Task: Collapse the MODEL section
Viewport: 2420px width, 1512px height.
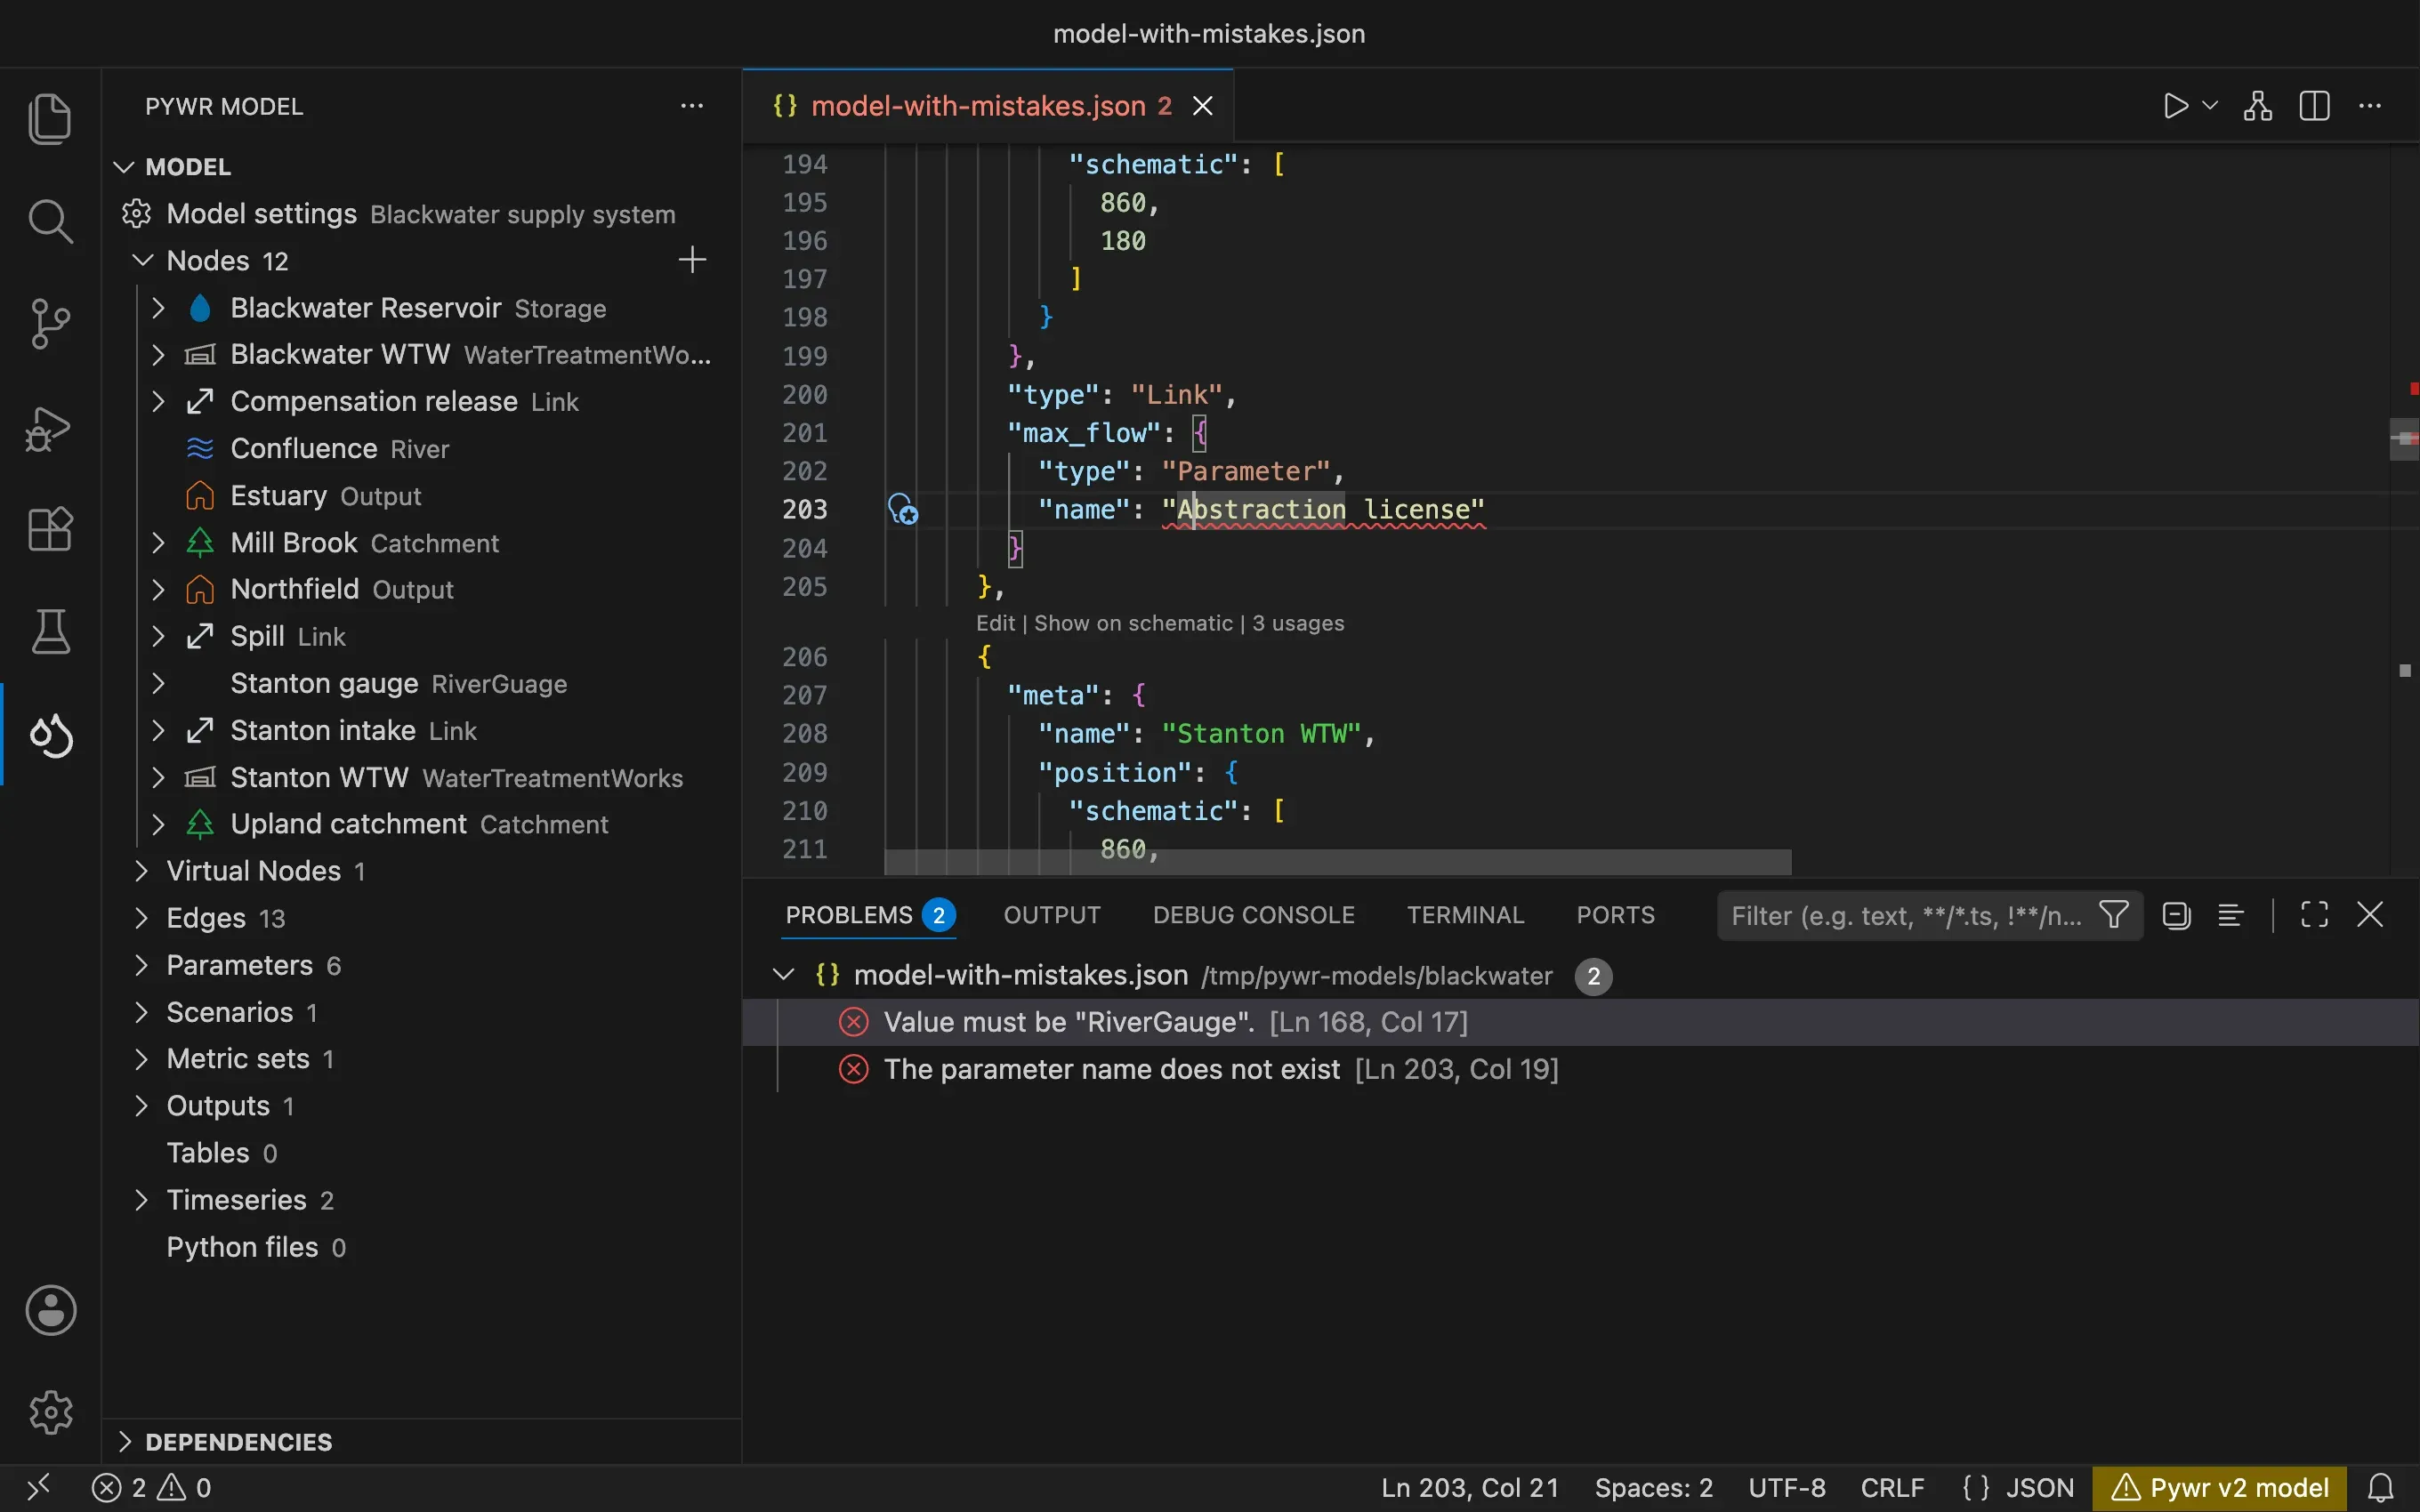Action: click(124, 167)
